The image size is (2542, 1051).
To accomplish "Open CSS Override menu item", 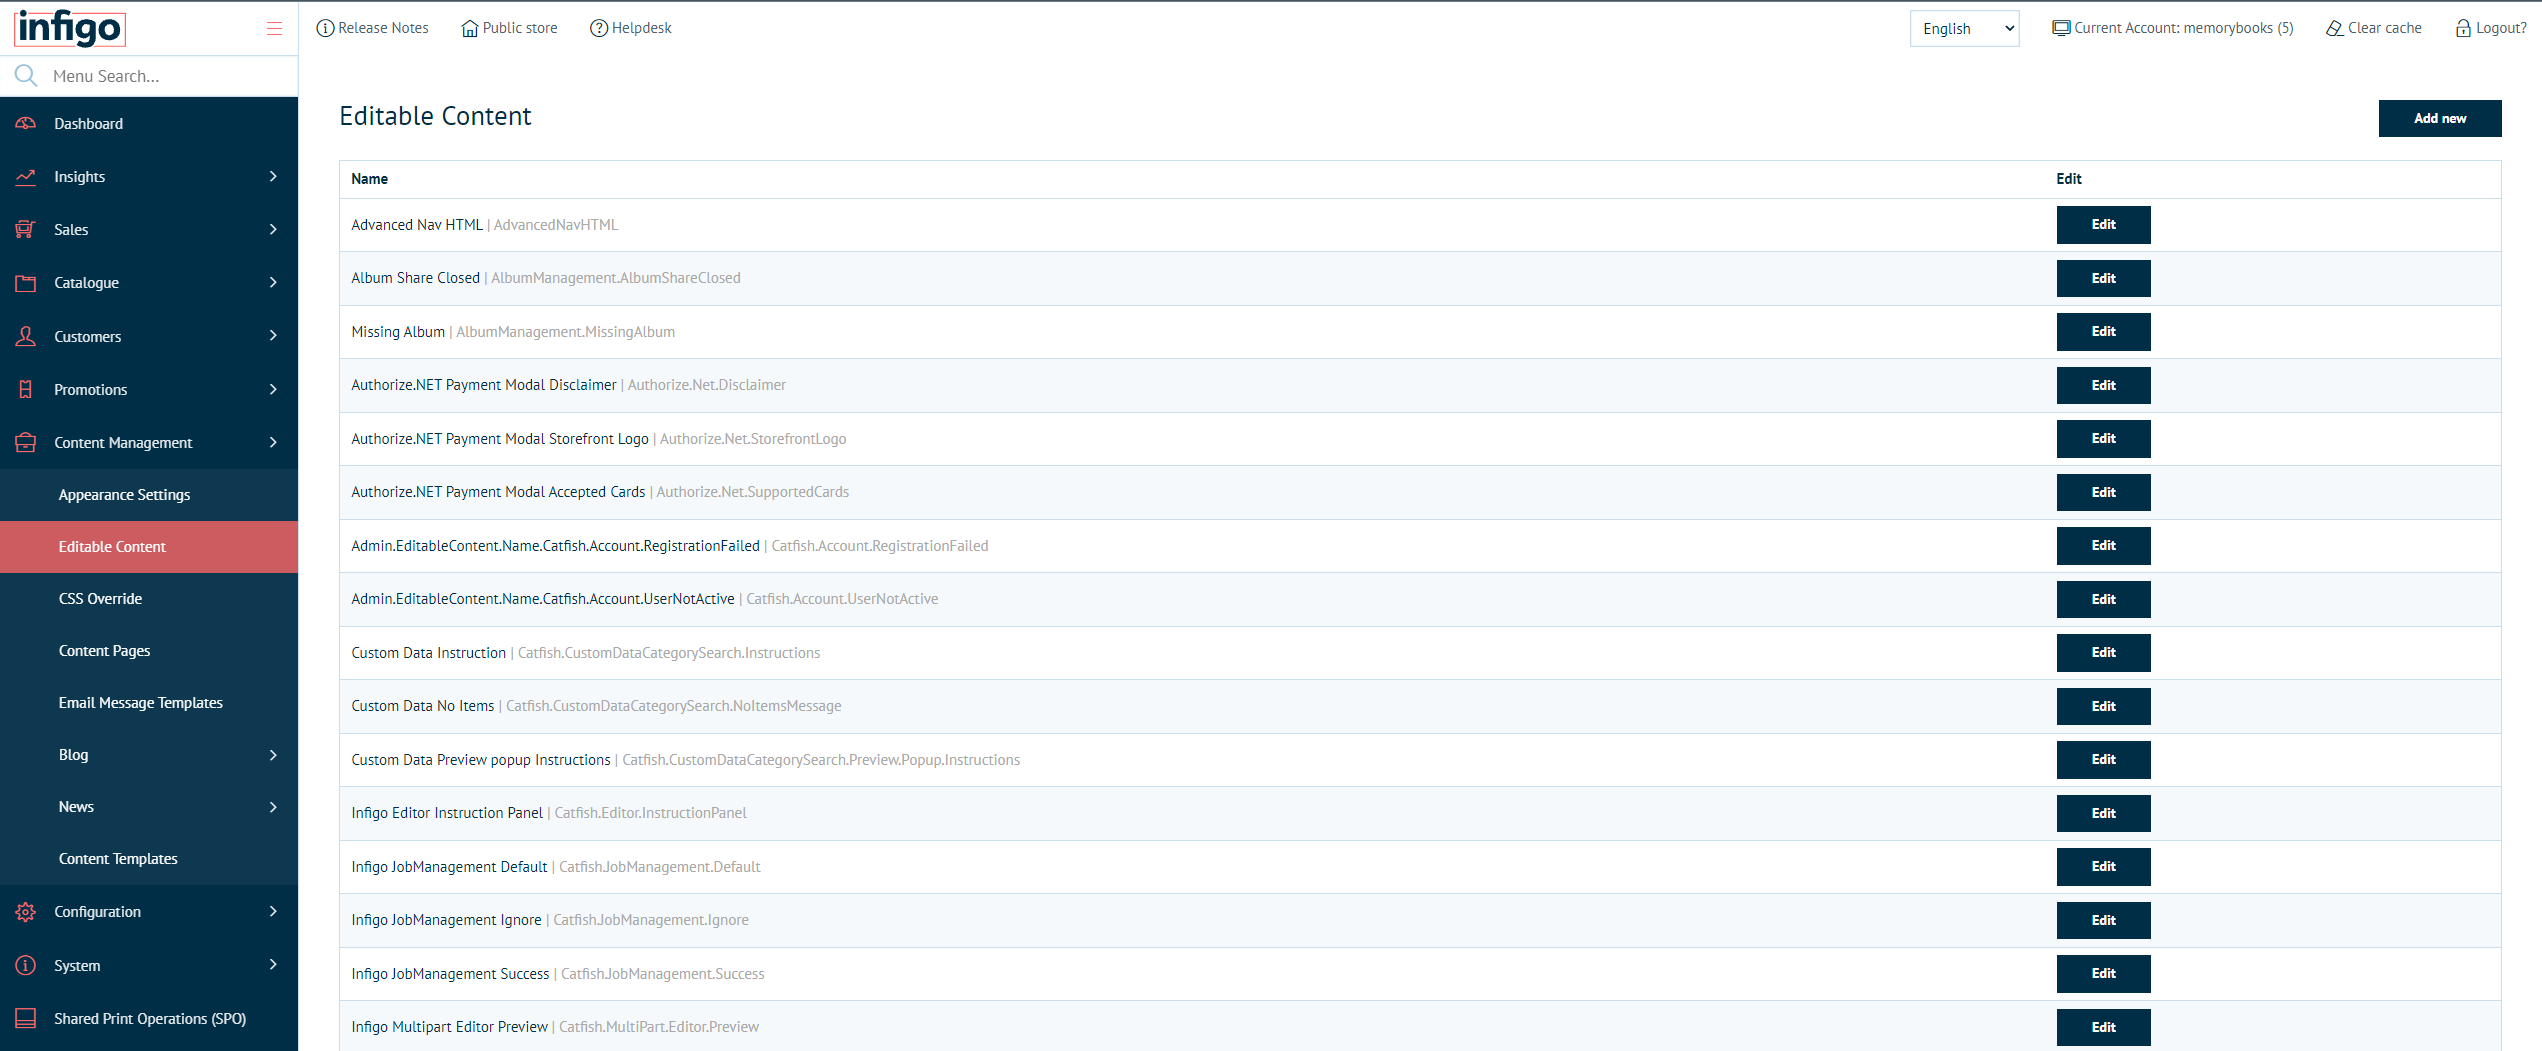I will (100, 598).
